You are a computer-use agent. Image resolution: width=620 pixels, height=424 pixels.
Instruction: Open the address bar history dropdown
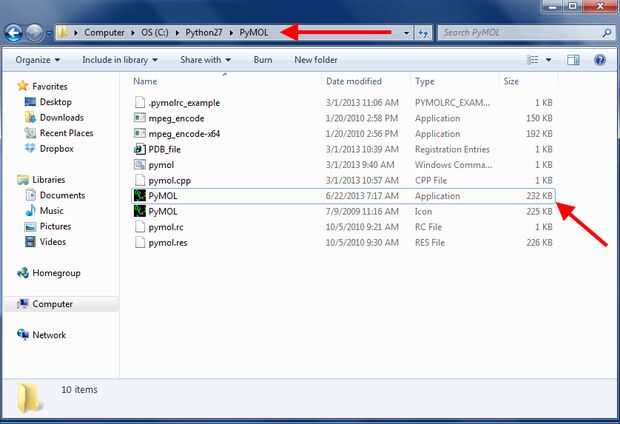click(x=406, y=33)
